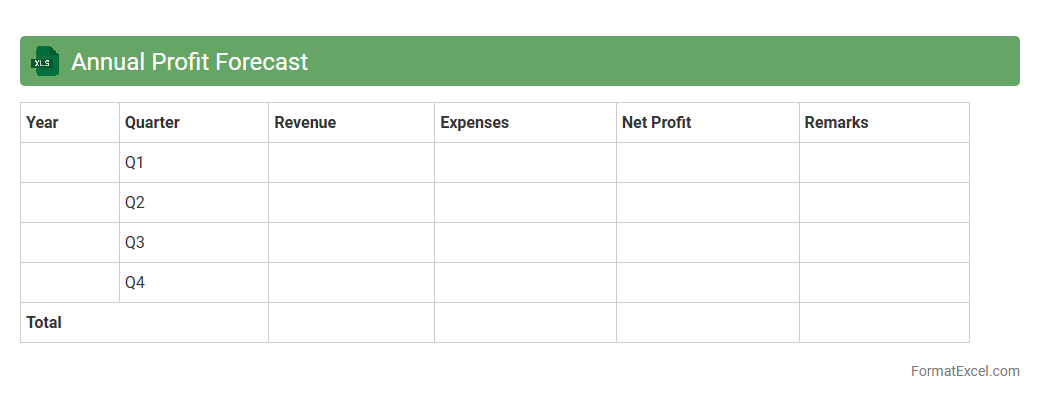Select the Year column header

[69, 123]
